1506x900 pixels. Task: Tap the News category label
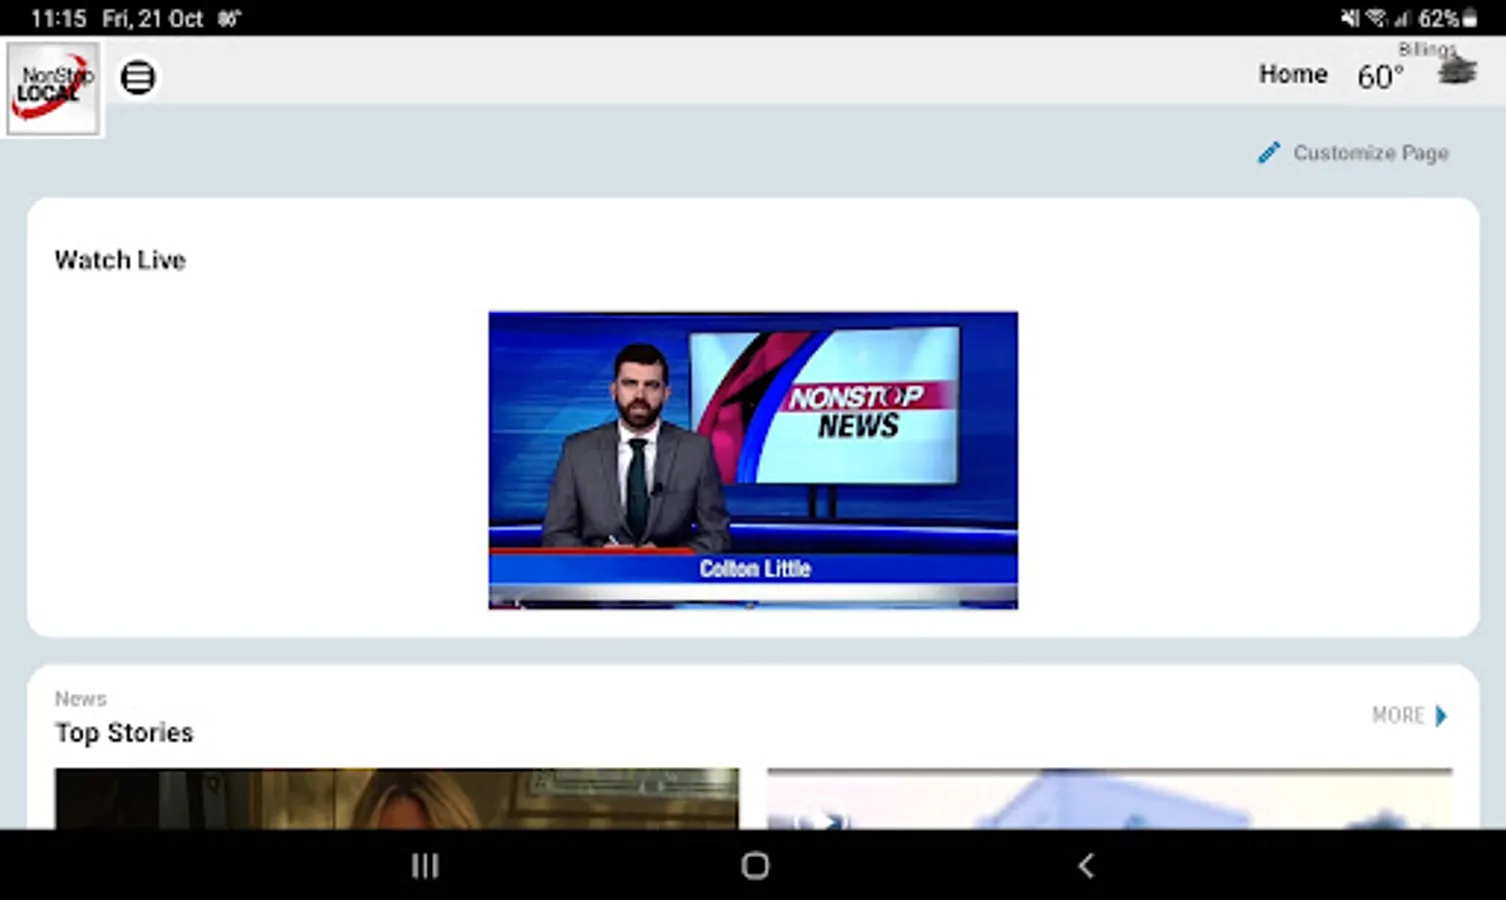click(80, 699)
